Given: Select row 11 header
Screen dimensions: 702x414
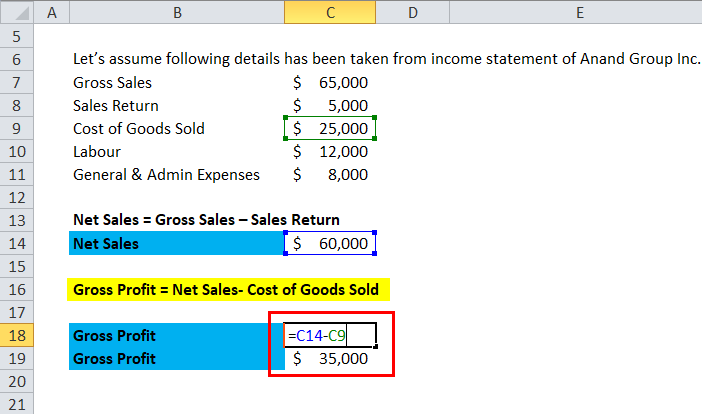Looking at the screenshot, I should 17,174.
